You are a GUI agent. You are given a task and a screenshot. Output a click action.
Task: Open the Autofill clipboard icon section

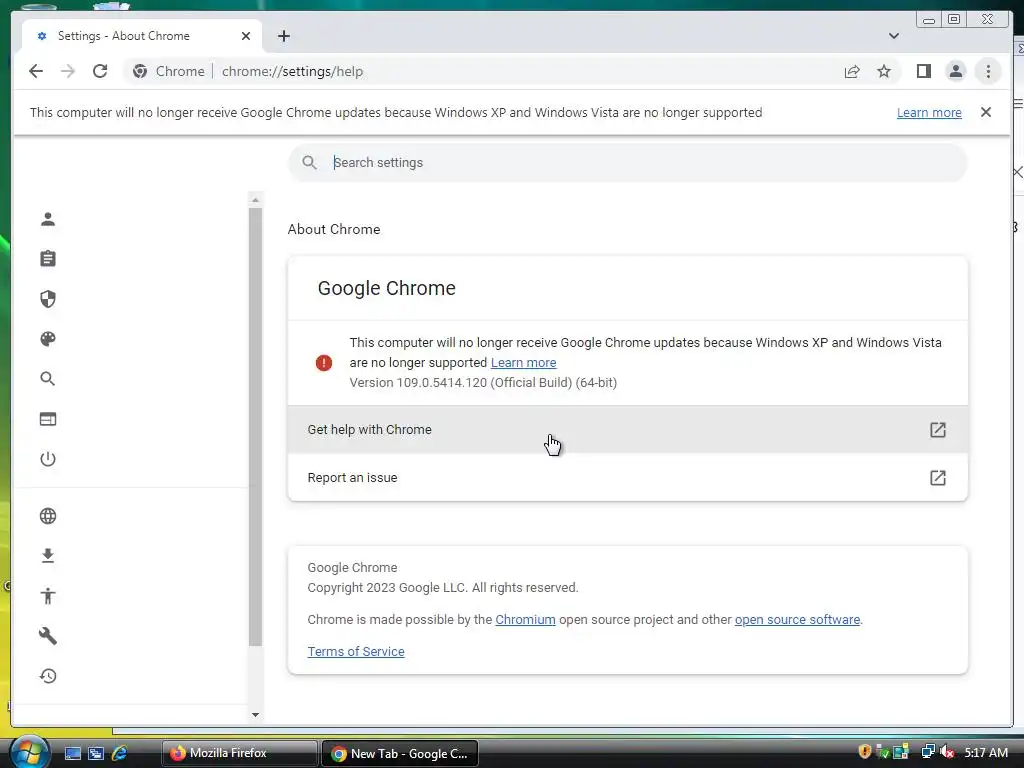48,259
